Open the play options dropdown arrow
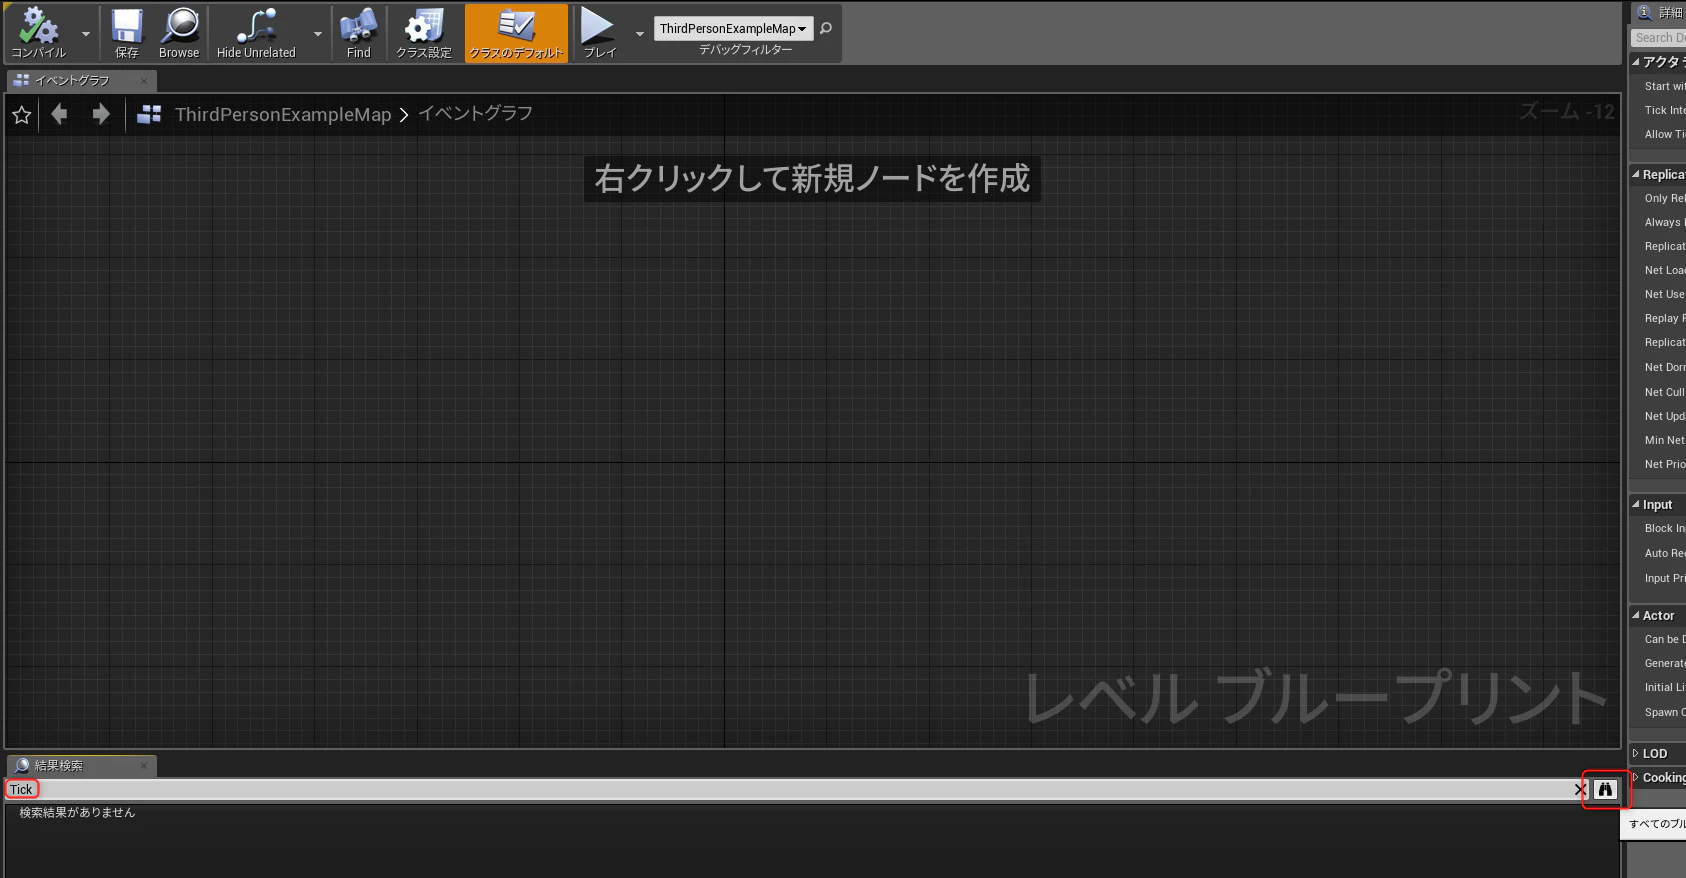This screenshot has height=878, width=1686. tap(640, 33)
